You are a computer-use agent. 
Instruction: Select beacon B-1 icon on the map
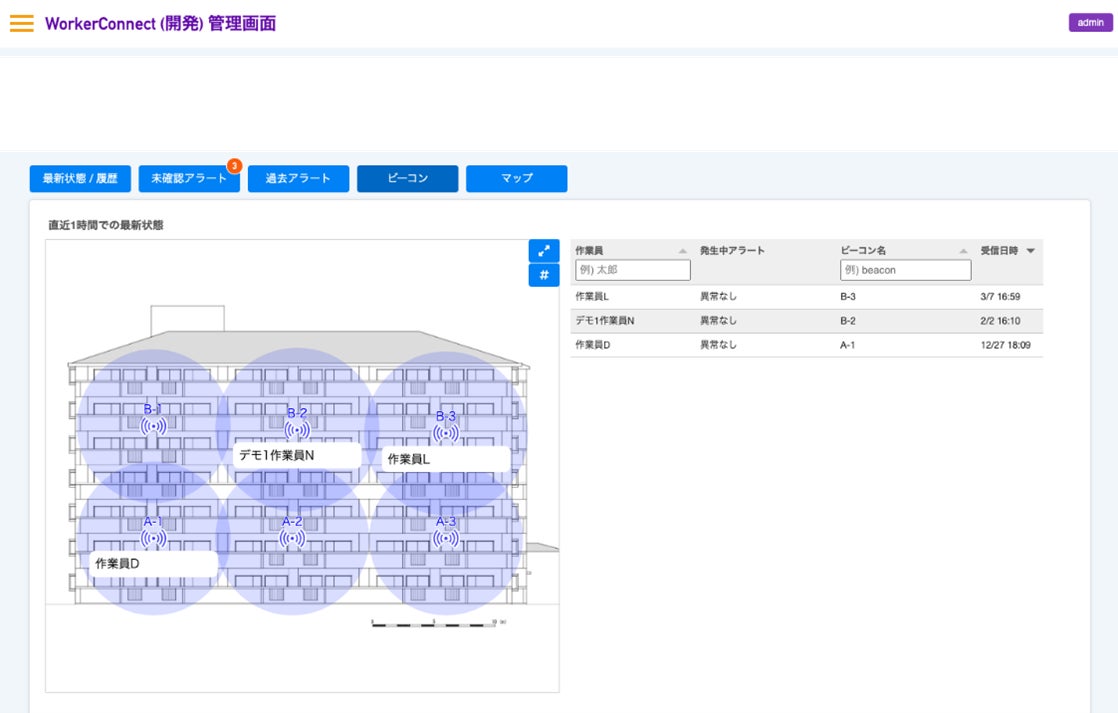click(x=153, y=426)
